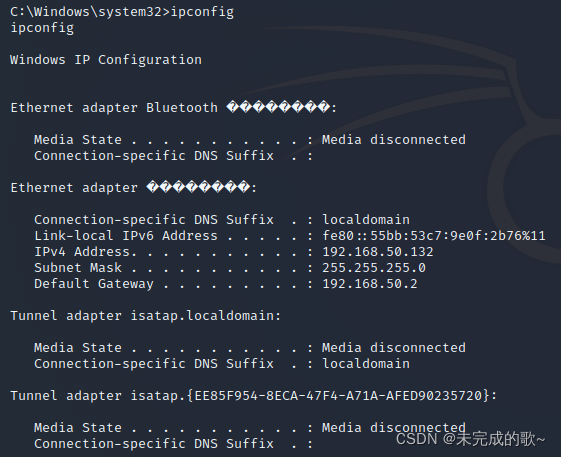Click the Tunnel adapter isatap.localdomain heading
Screen dimensions: 561x457
click(146, 316)
